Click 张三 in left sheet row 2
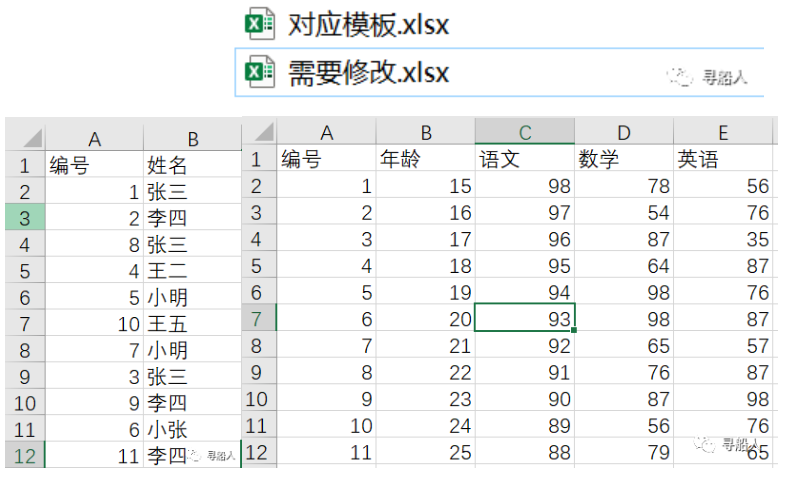Viewport: 812px width, 477px height. click(193, 191)
